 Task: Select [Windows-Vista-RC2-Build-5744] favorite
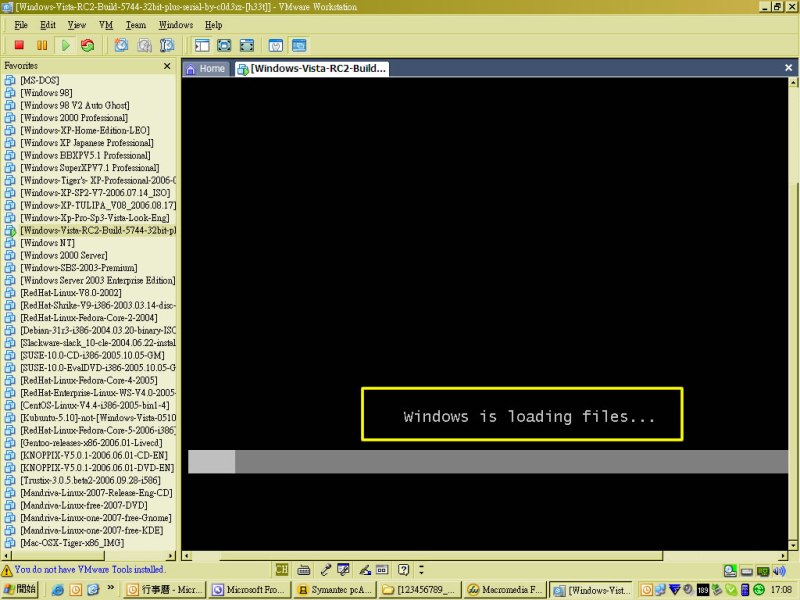click(x=97, y=230)
